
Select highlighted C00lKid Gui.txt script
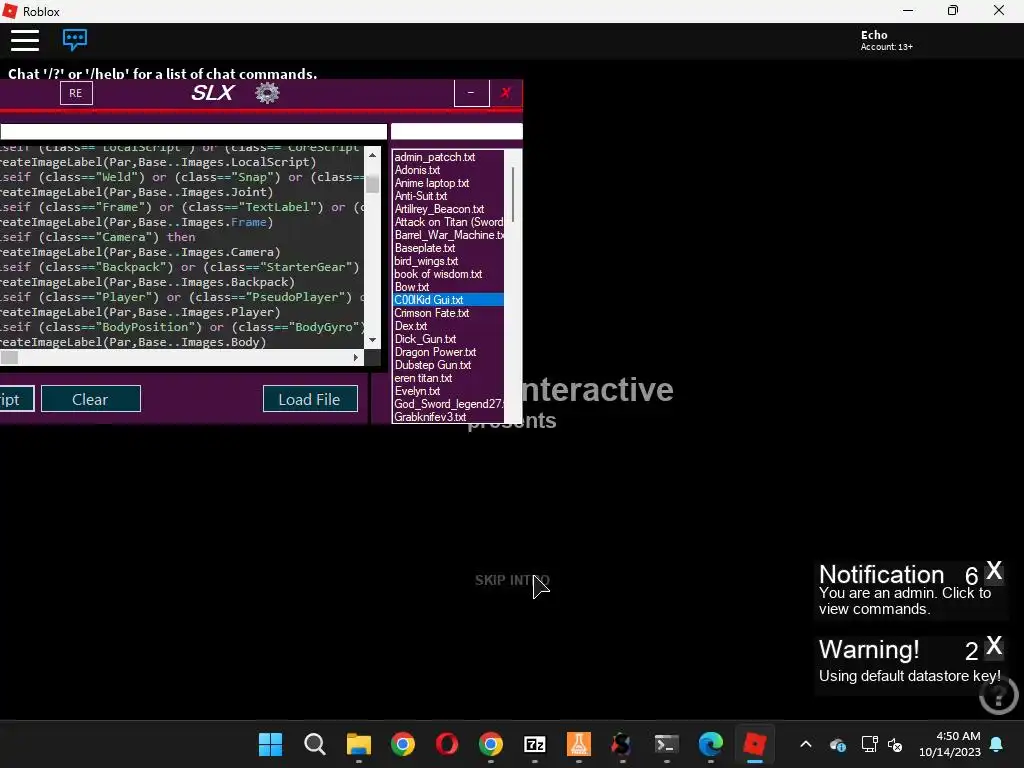[x=449, y=300]
